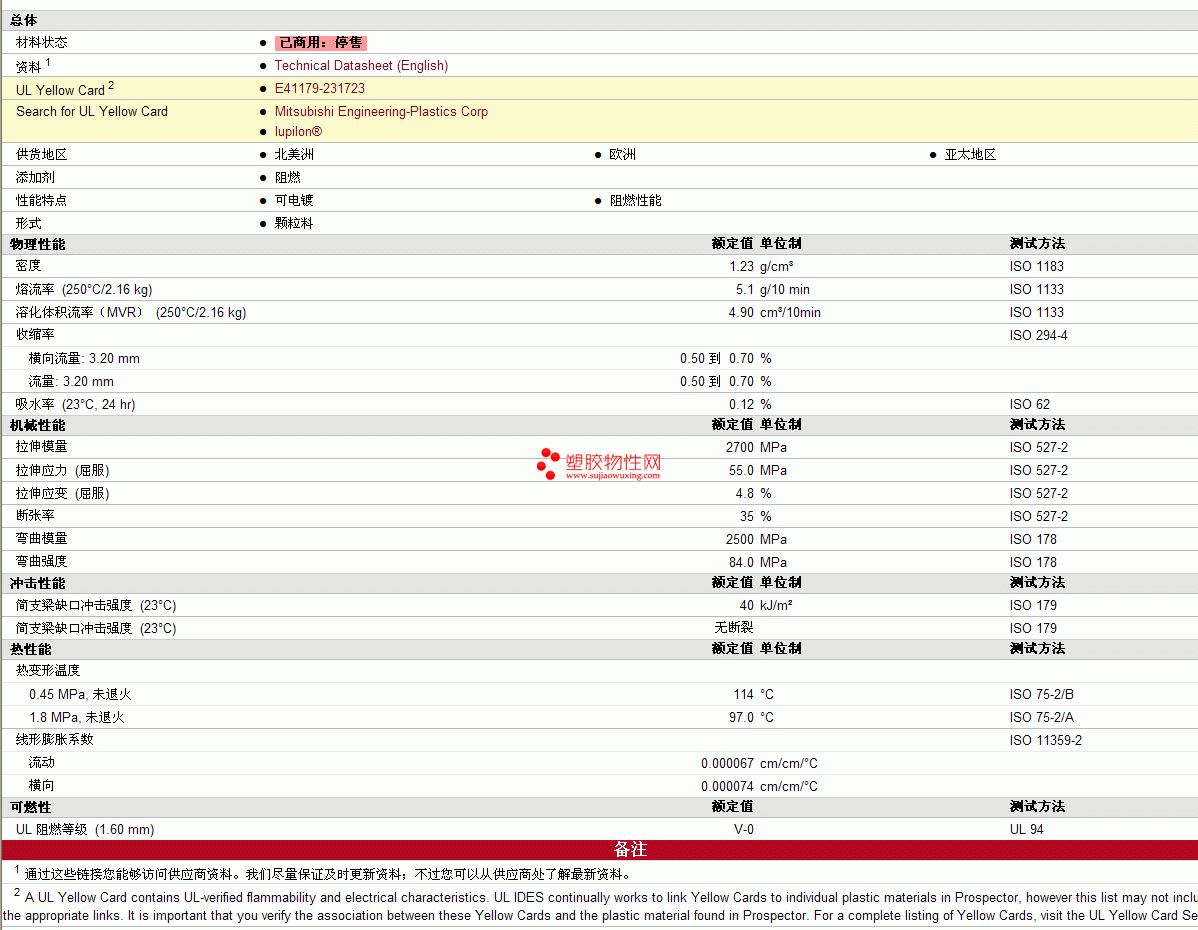Click the 'ISO 11359-2' test method
Viewport: 1198px width, 930px height.
point(1045,740)
